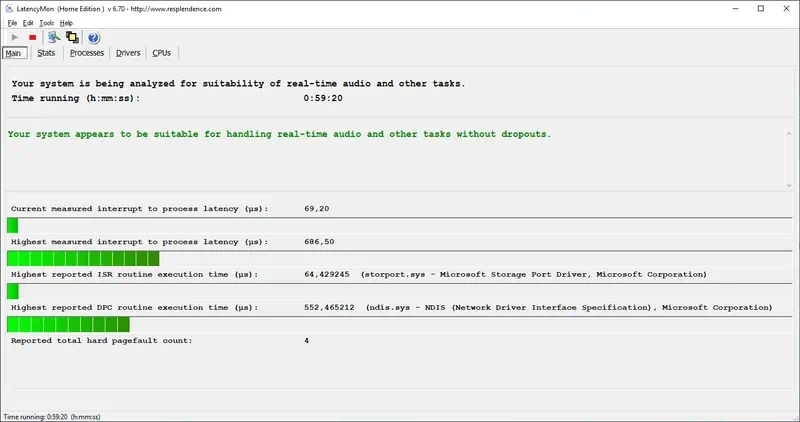Screen dimensions: 800x422
Task: Open the File menu
Action: [12, 23]
